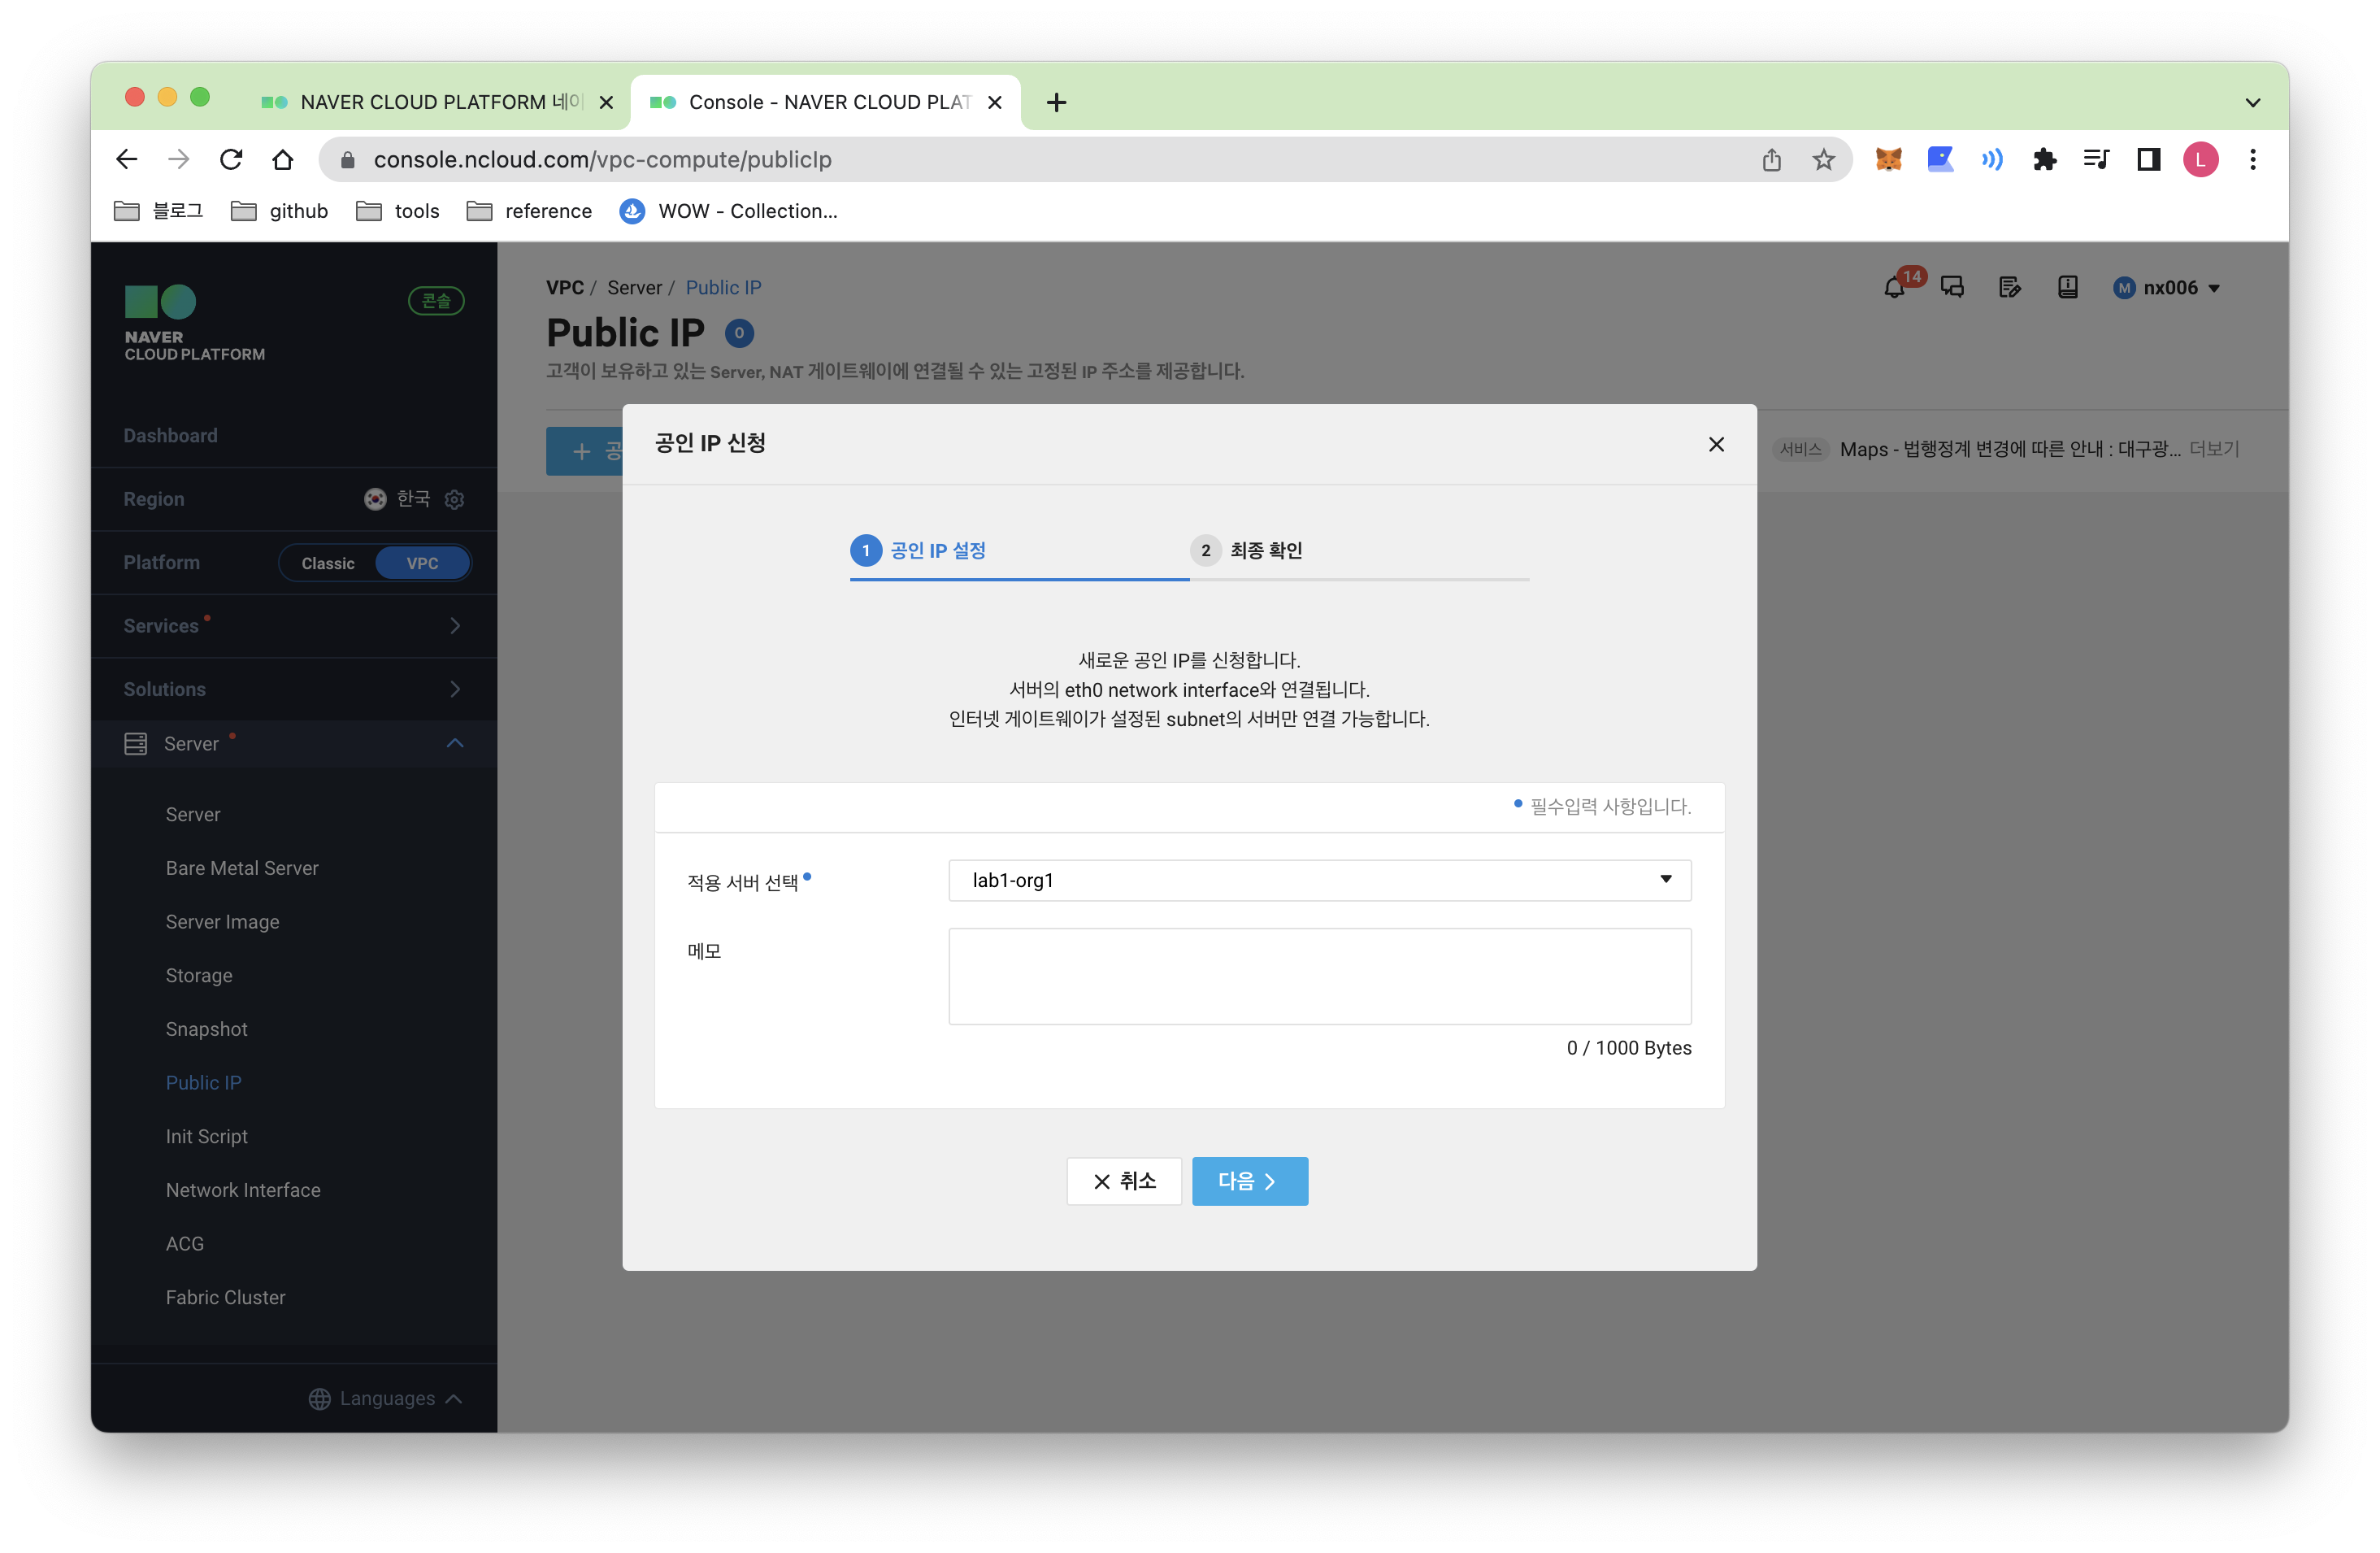The height and width of the screenshot is (1553, 2380).
Task: Open the chat support icon
Action: [1952, 288]
